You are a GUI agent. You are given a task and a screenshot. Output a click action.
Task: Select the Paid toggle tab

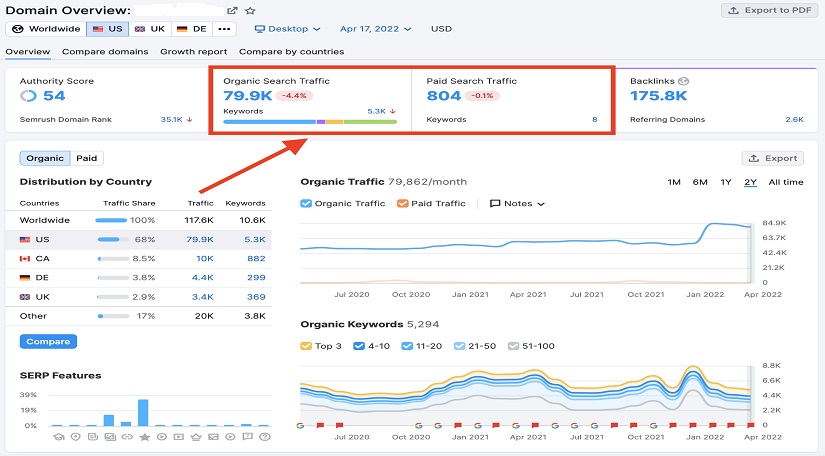tap(87, 158)
